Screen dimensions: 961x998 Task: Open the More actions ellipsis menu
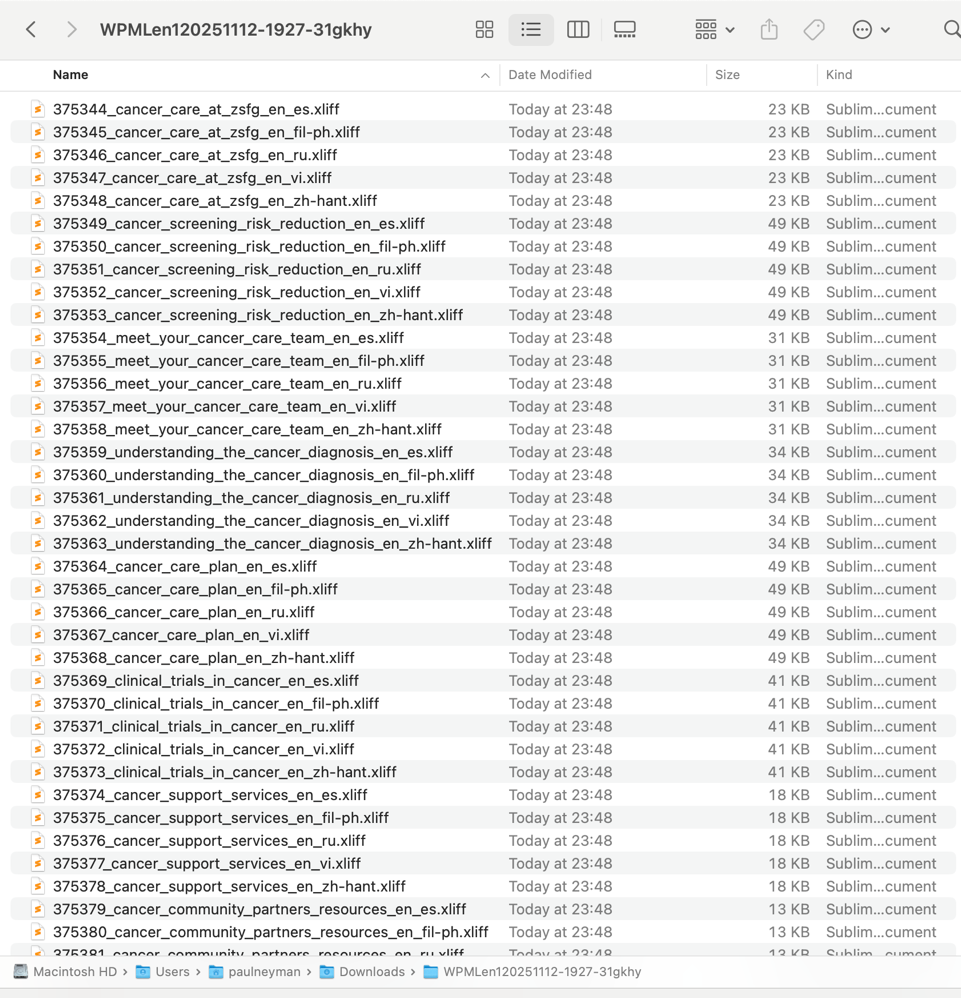(x=871, y=29)
